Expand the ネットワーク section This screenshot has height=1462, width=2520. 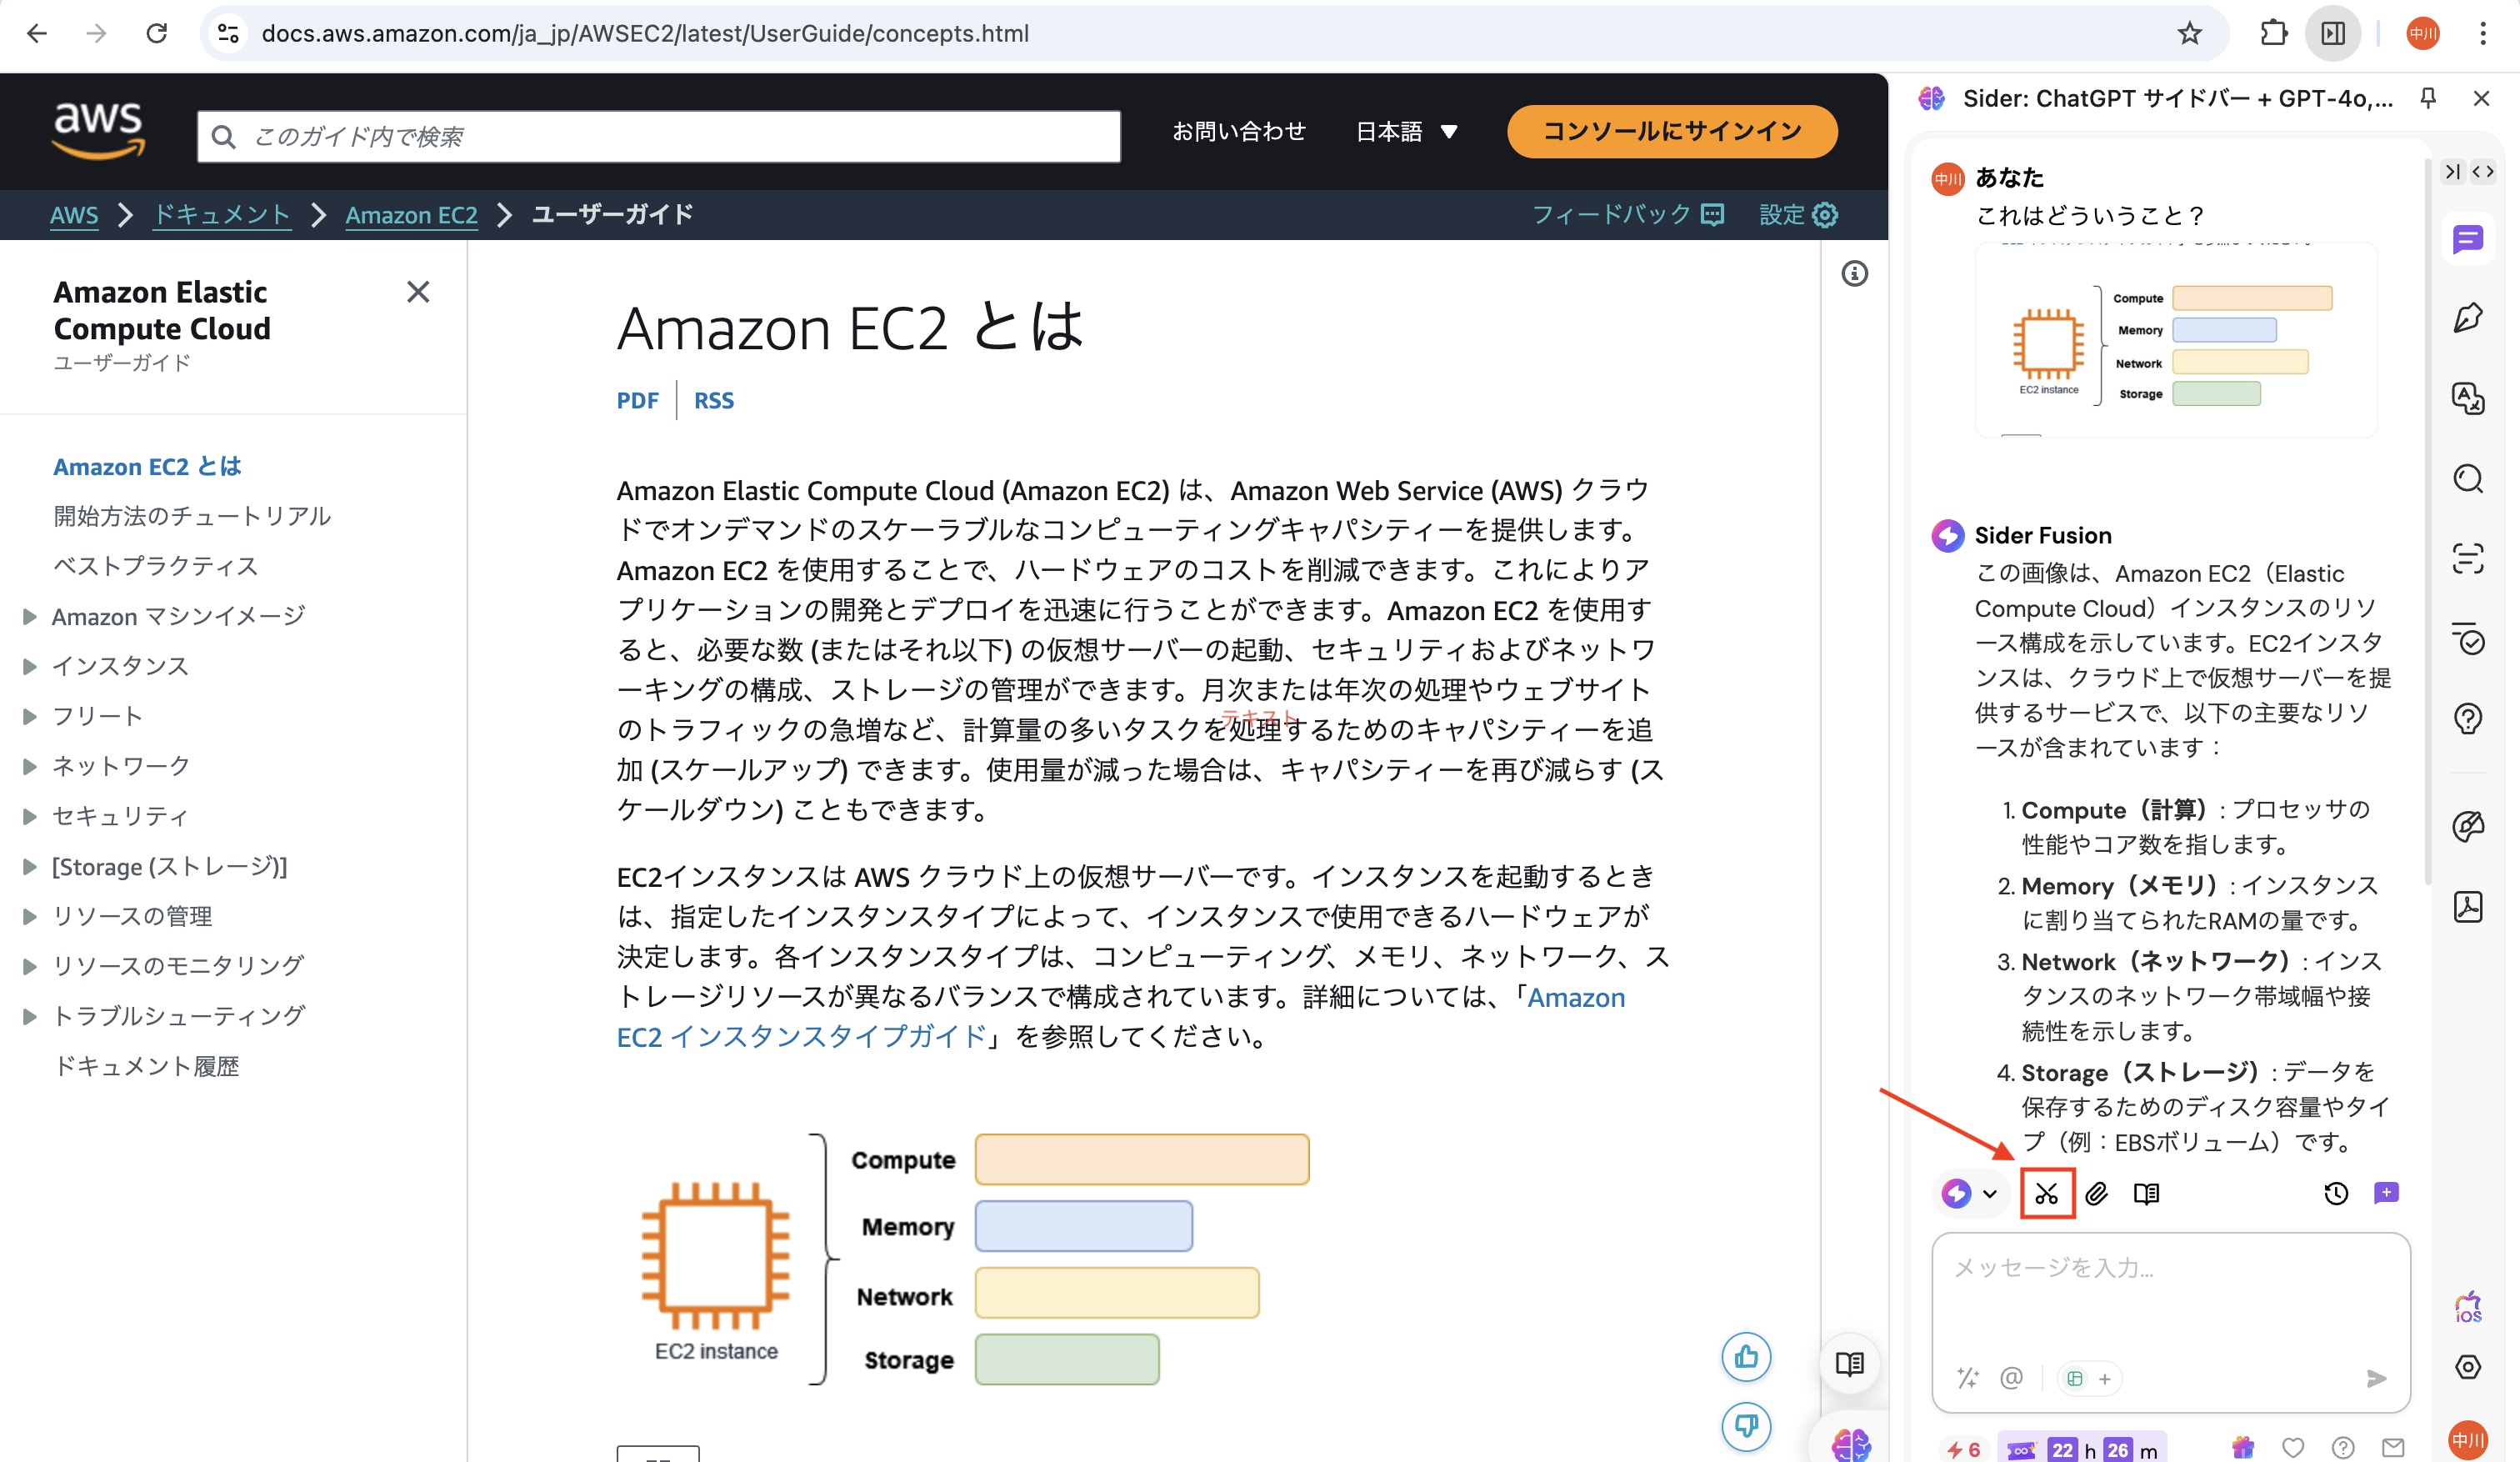click(30, 766)
